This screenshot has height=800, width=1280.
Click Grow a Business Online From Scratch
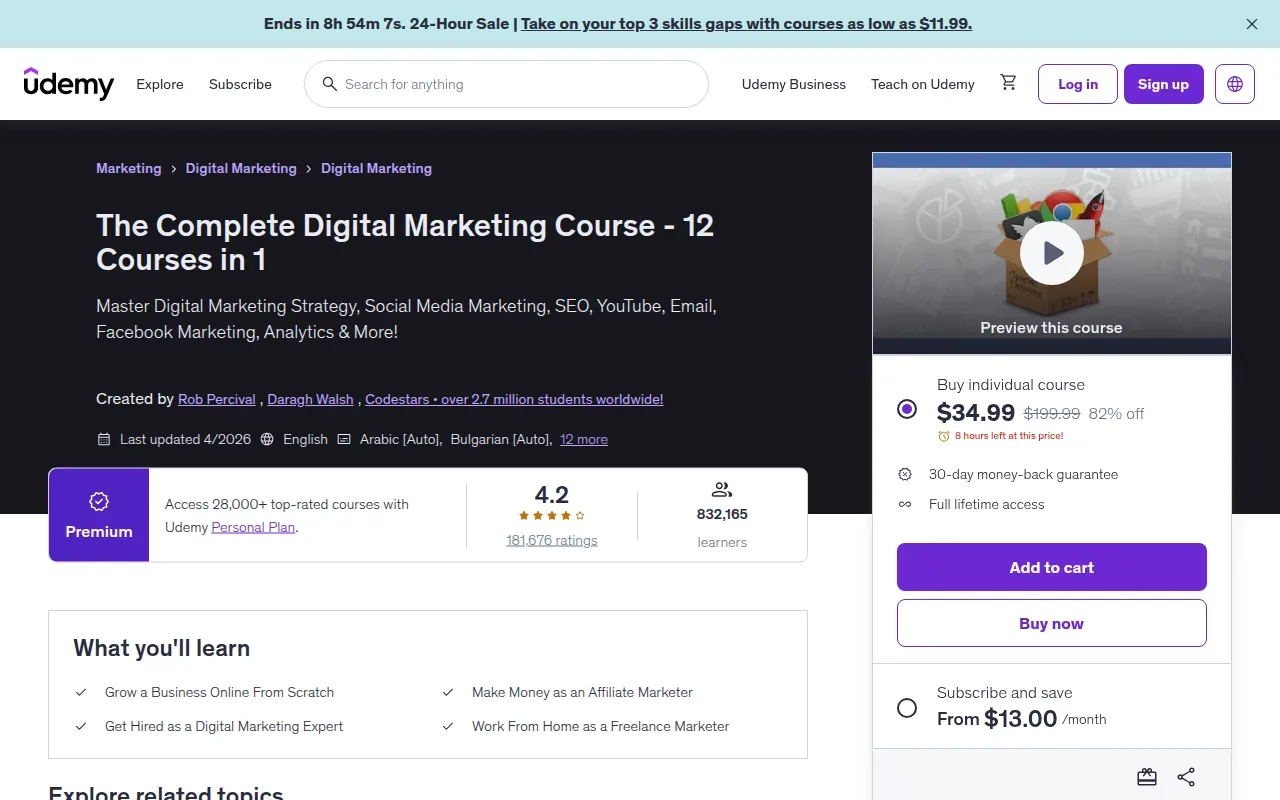tap(220, 692)
